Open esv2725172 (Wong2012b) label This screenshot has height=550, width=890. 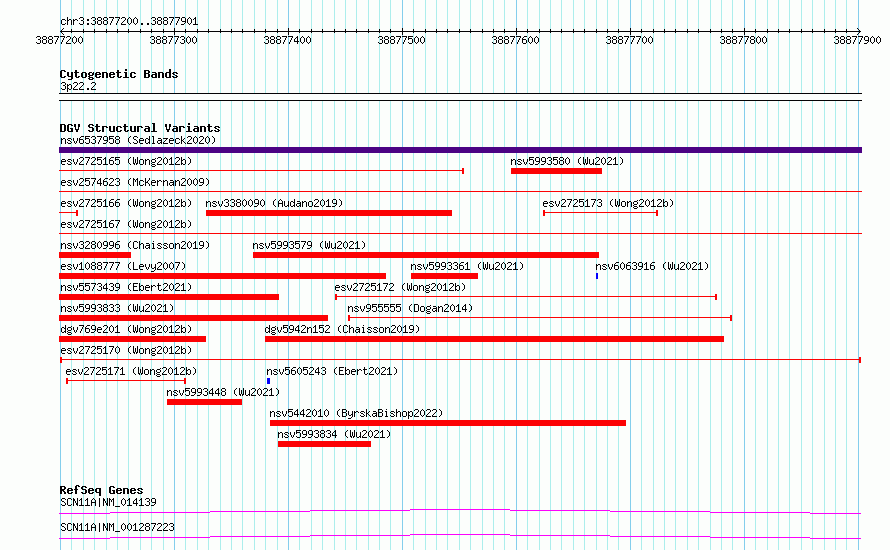click(x=400, y=287)
